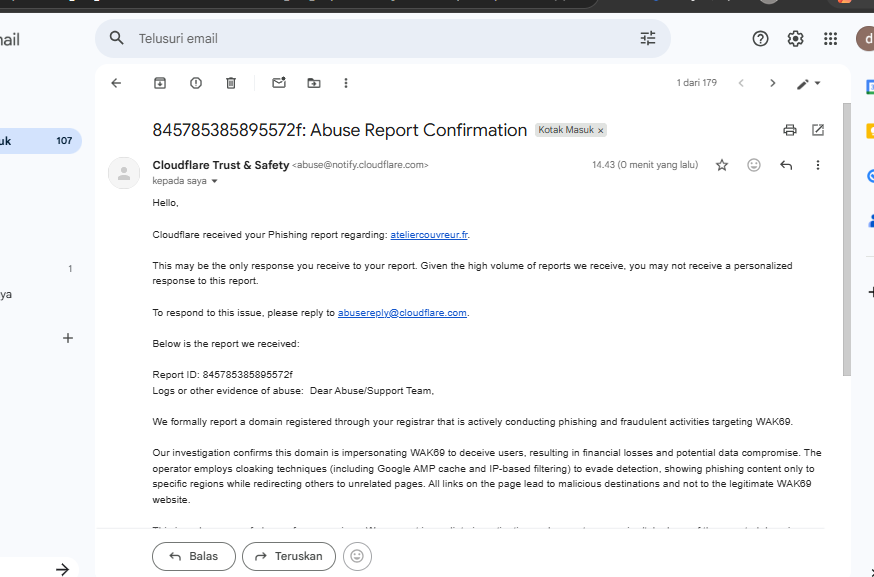Click the email body scrollbar
The width and height of the screenshot is (874, 577).
[847, 240]
